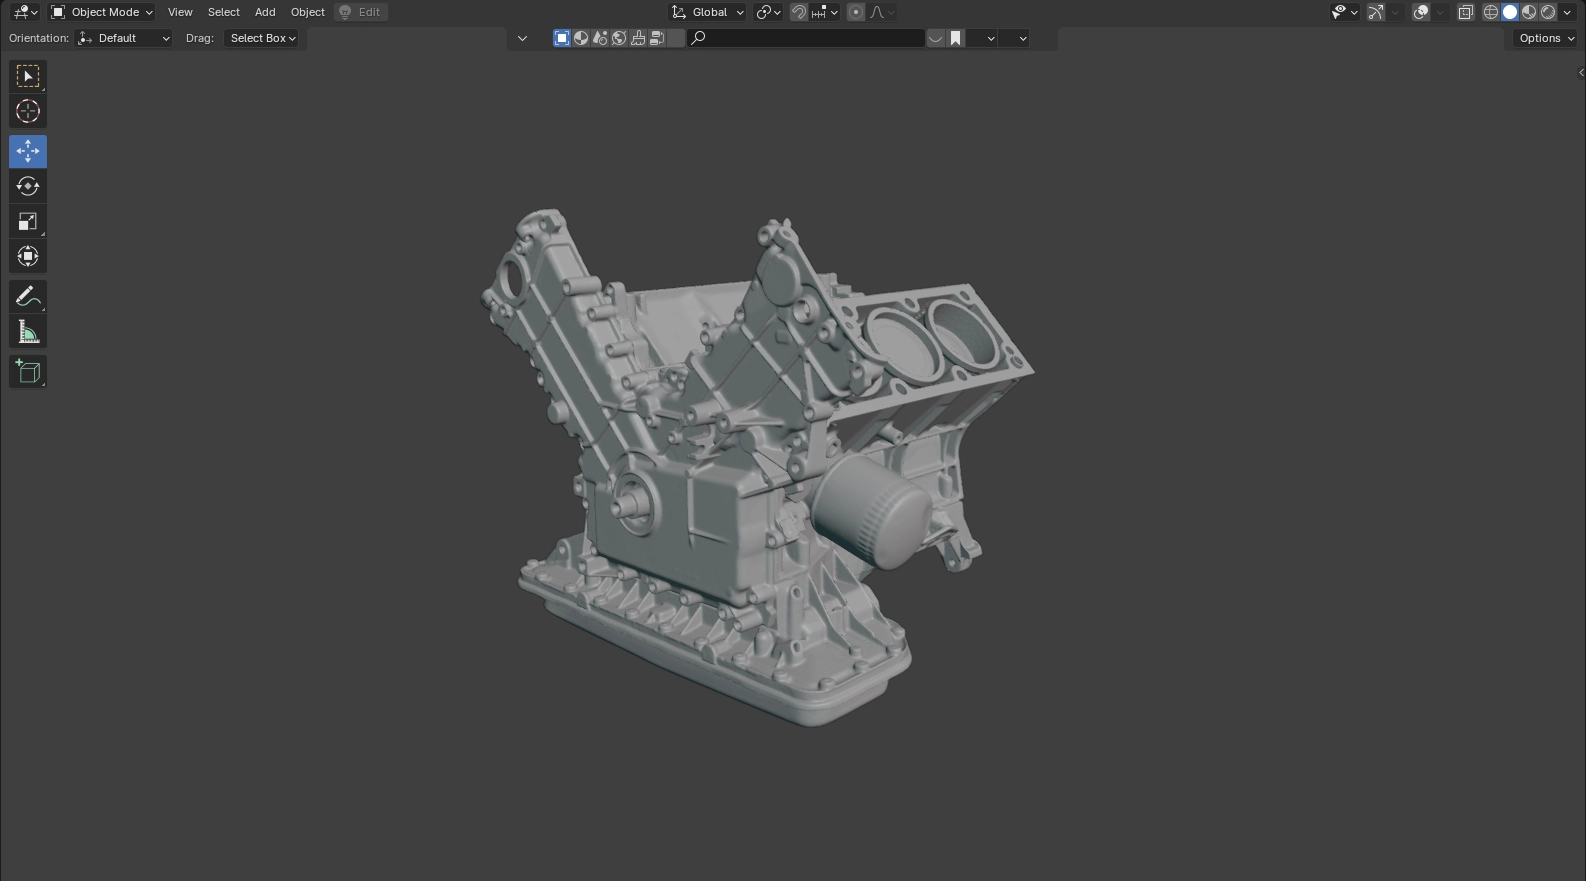
Task: Toggle X-ray display mode
Action: click(x=1466, y=12)
